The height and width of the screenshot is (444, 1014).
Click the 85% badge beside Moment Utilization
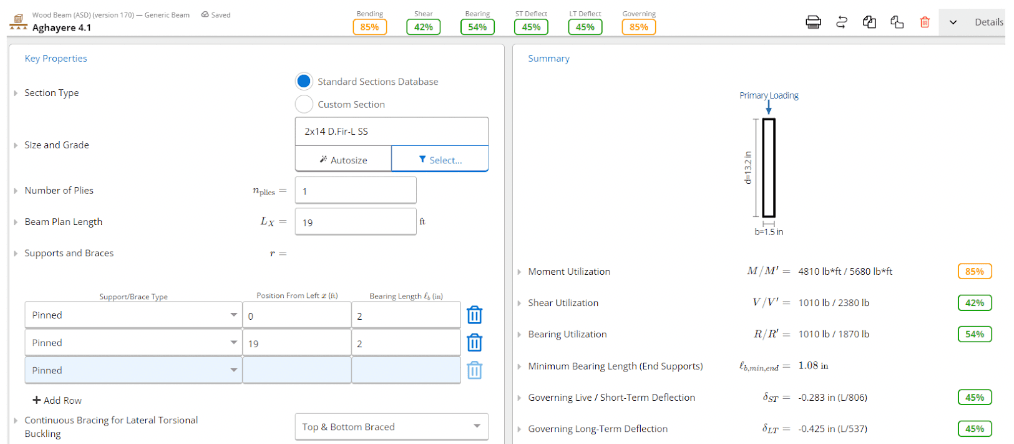[975, 271]
